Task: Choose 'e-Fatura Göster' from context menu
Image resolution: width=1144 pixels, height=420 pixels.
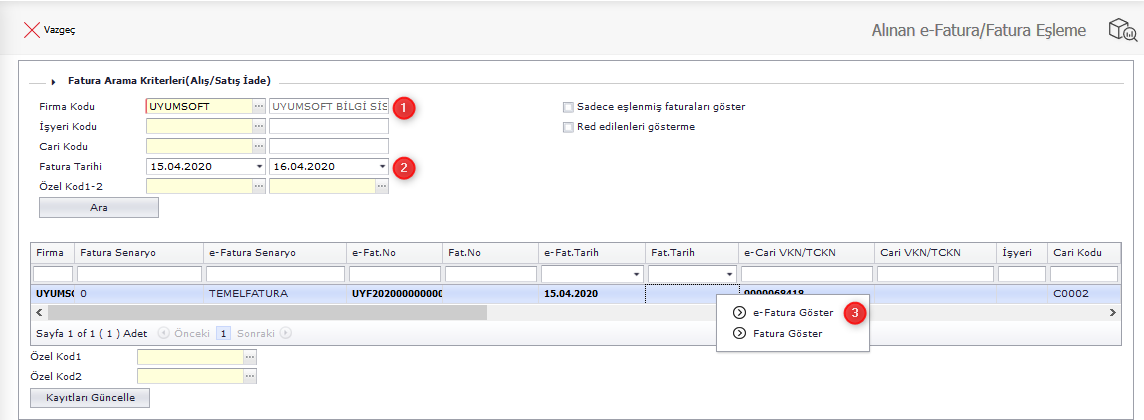Action: 792,313
